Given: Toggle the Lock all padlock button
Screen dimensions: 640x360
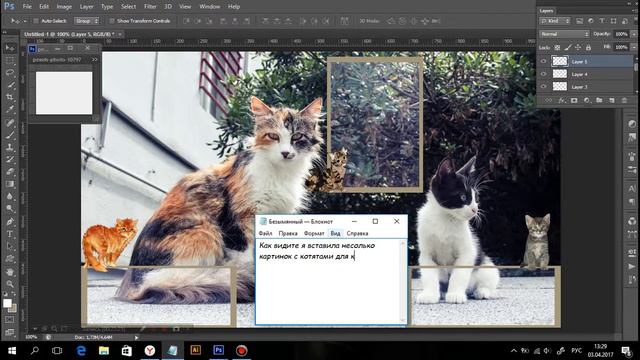Looking at the screenshot, I should [x=588, y=48].
